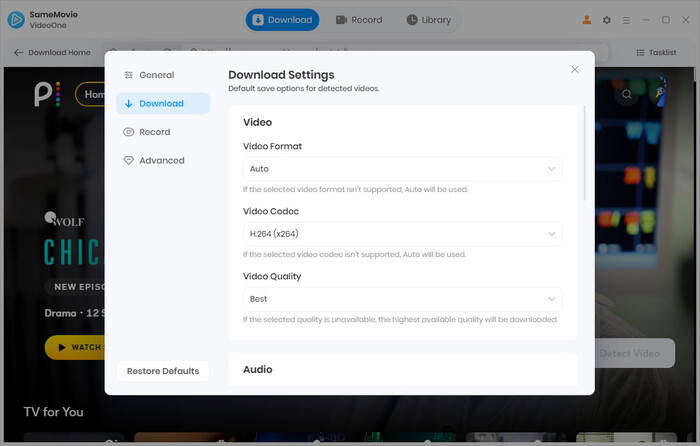The height and width of the screenshot is (446, 700).
Task: Open the Library tab
Action: (x=429, y=20)
